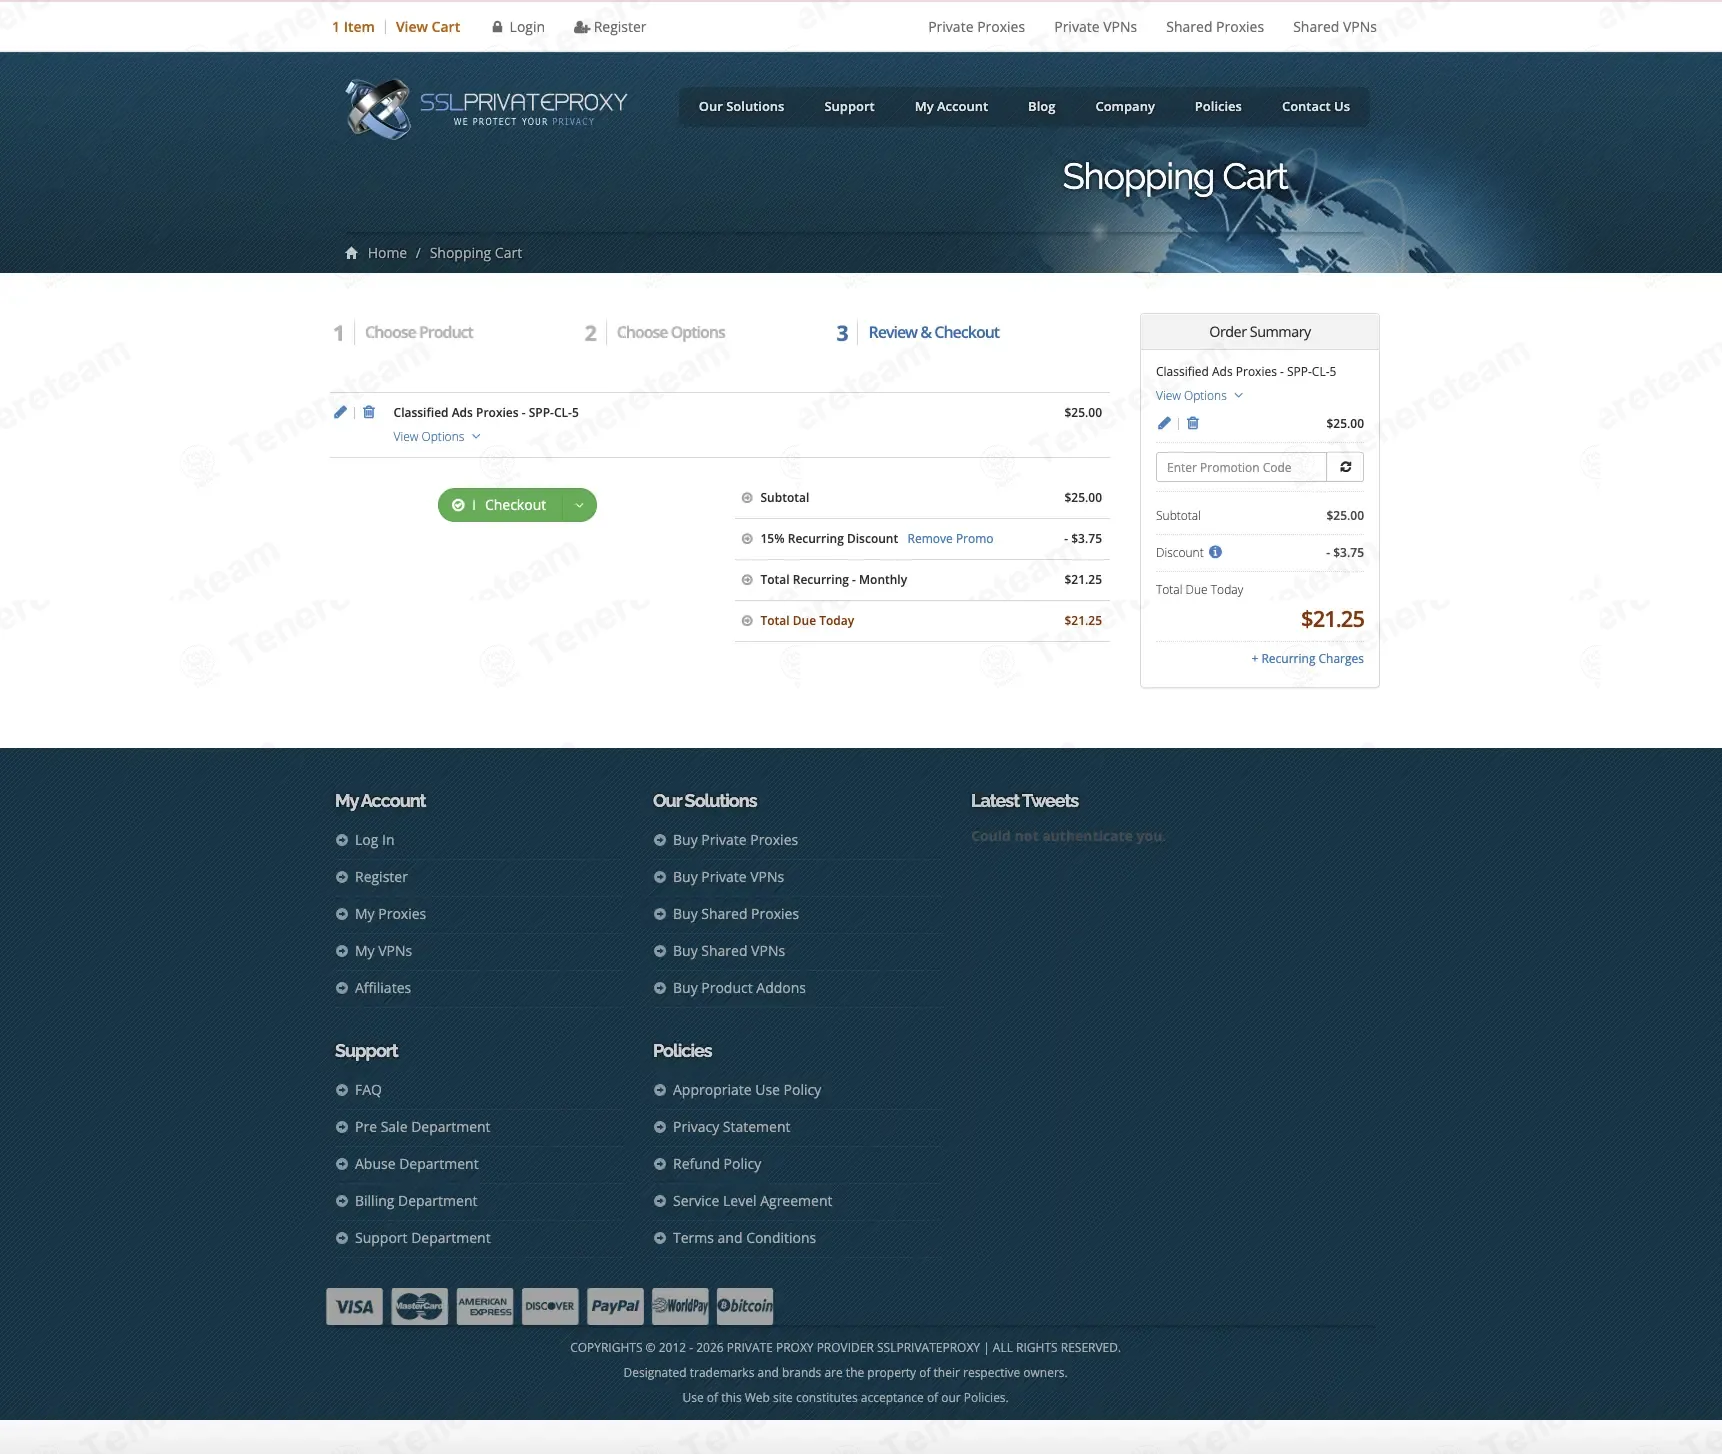This screenshot has height=1454, width=1722.
Task: Go to step 2 Choose Options
Action: [655, 333]
